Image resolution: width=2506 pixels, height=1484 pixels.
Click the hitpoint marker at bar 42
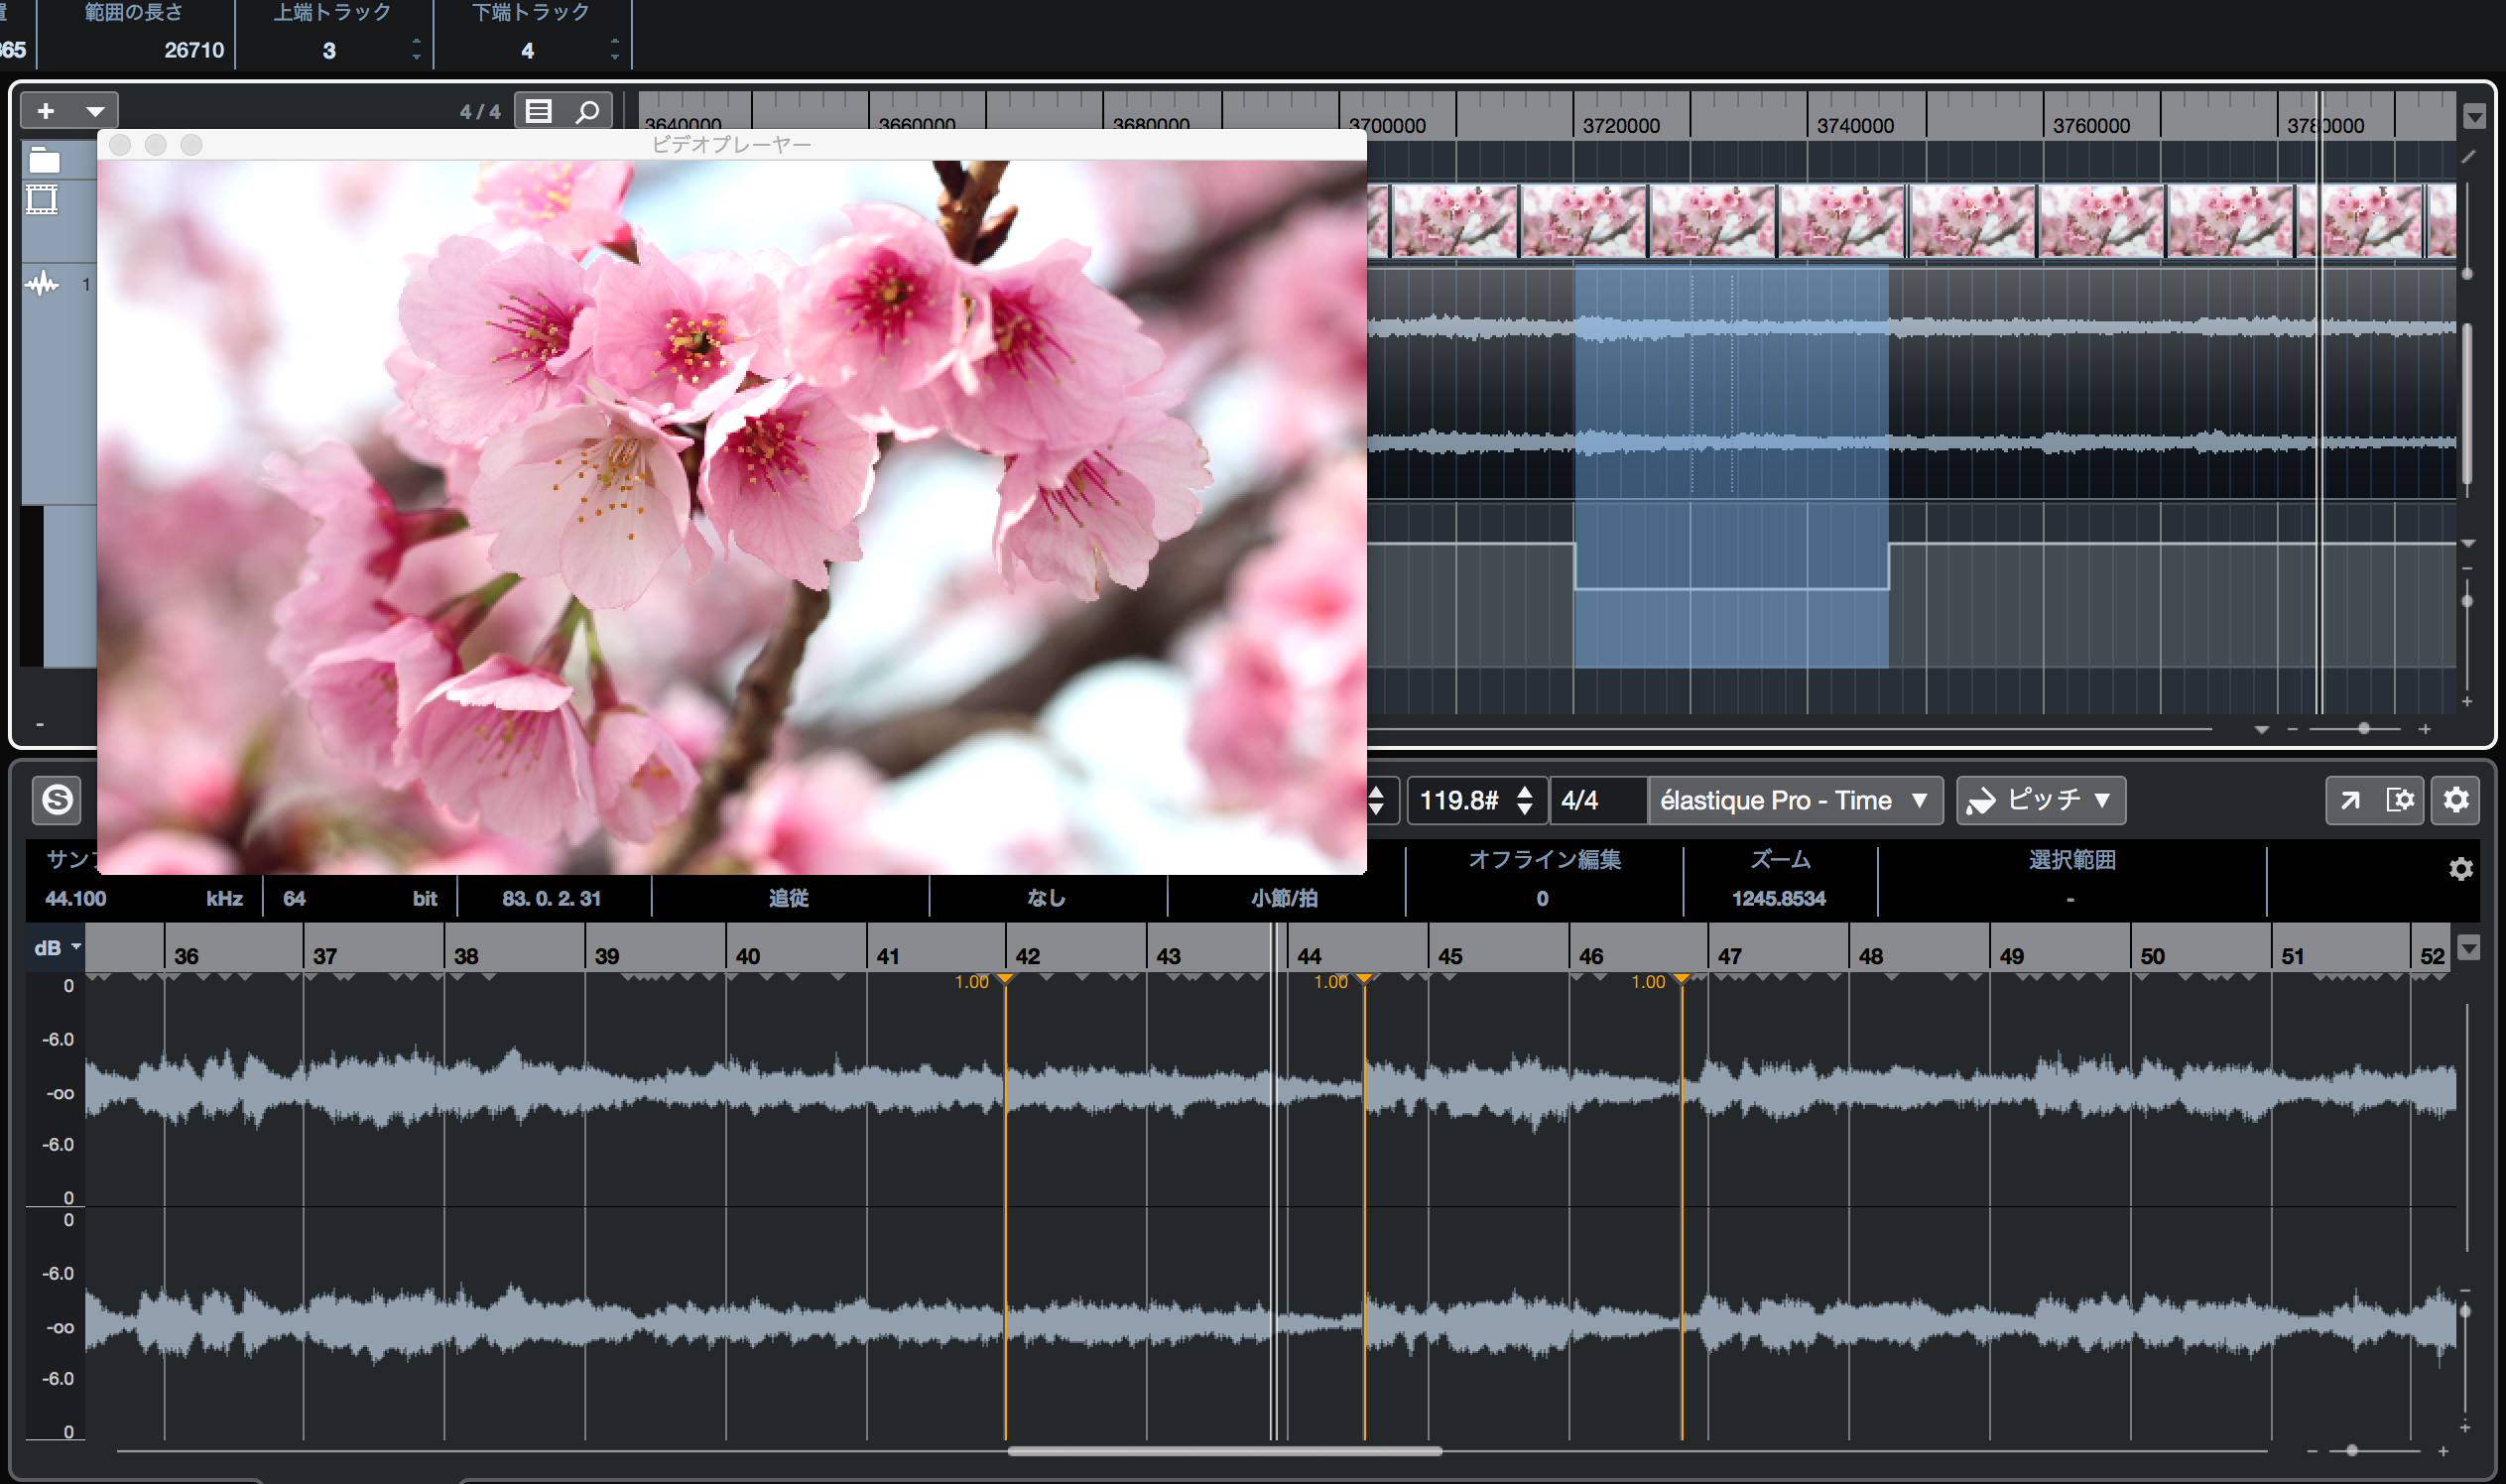[x=1005, y=978]
